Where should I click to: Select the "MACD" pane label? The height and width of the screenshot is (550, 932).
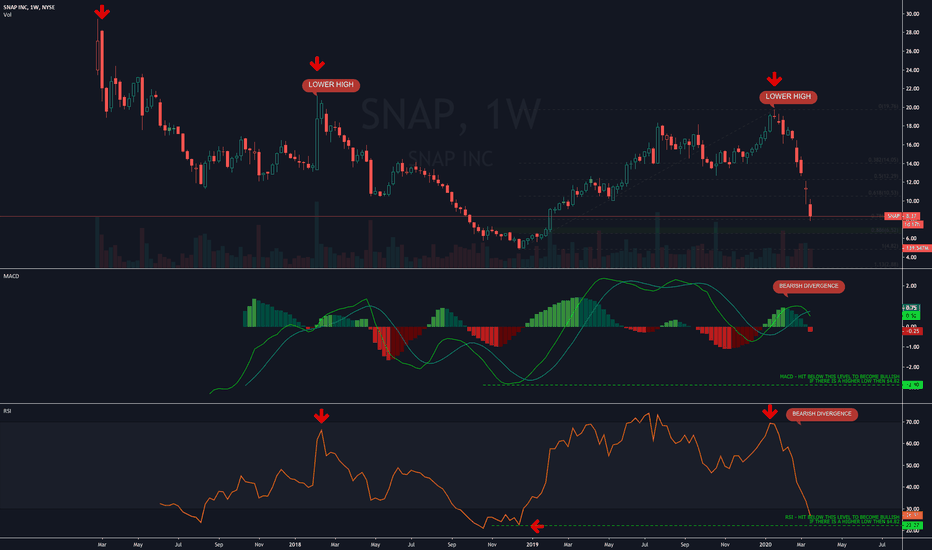[11, 276]
